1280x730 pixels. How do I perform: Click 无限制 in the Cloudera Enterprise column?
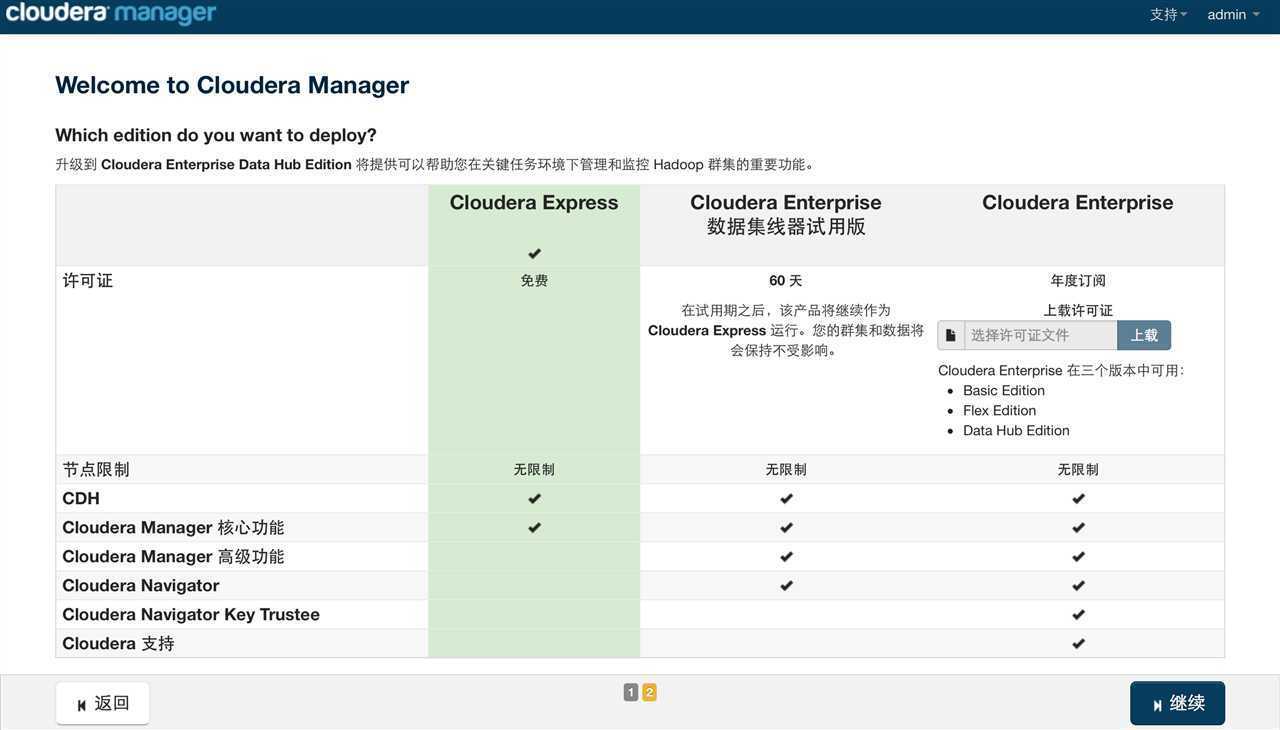[1078, 469]
